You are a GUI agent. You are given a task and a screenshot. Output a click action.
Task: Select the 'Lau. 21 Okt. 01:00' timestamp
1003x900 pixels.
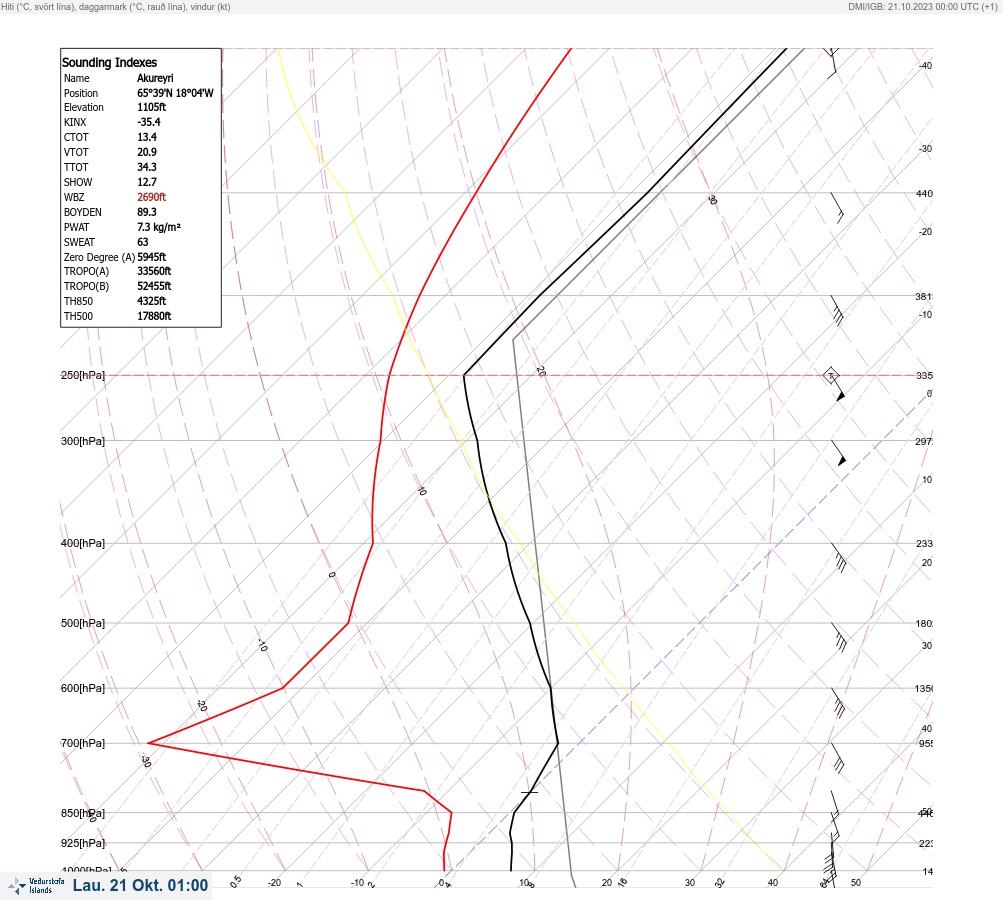point(140,885)
